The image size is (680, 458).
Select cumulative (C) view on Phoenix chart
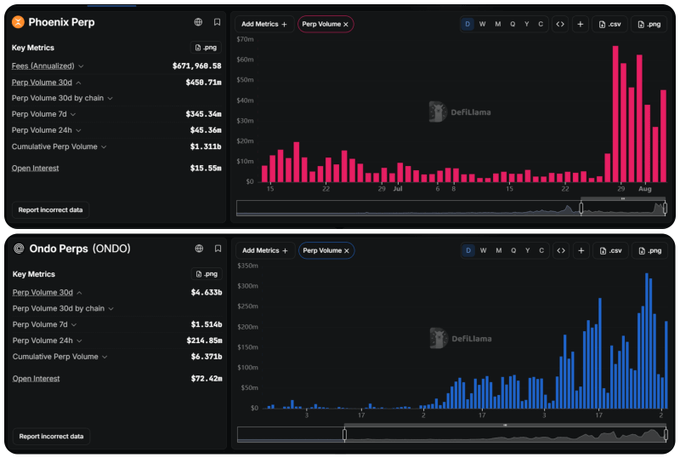click(x=540, y=24)
